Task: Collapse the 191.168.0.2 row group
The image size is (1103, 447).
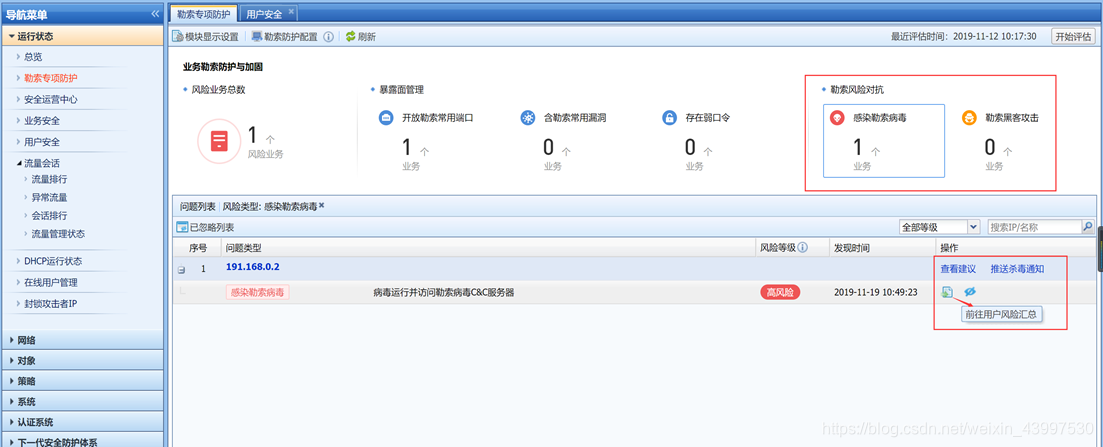Action: pyautogui.click(x=181, y=269)
